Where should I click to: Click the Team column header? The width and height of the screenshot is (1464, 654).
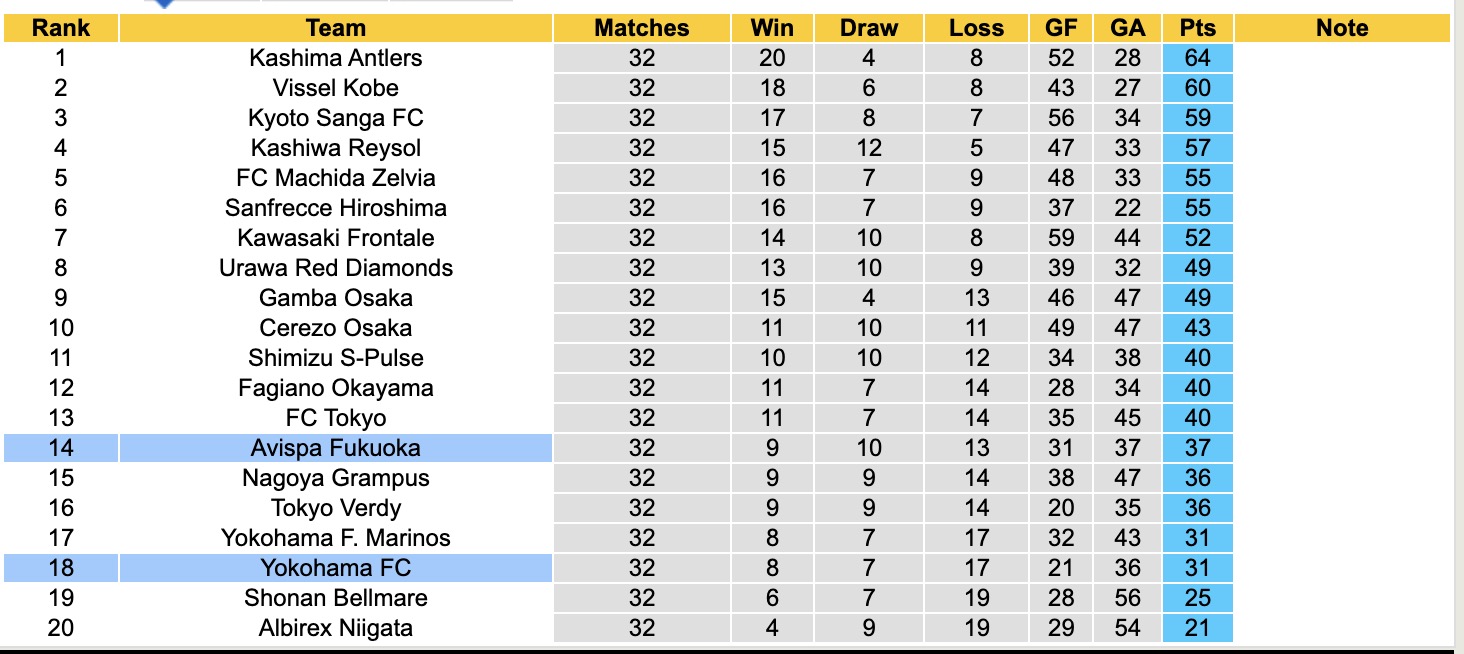336,28
